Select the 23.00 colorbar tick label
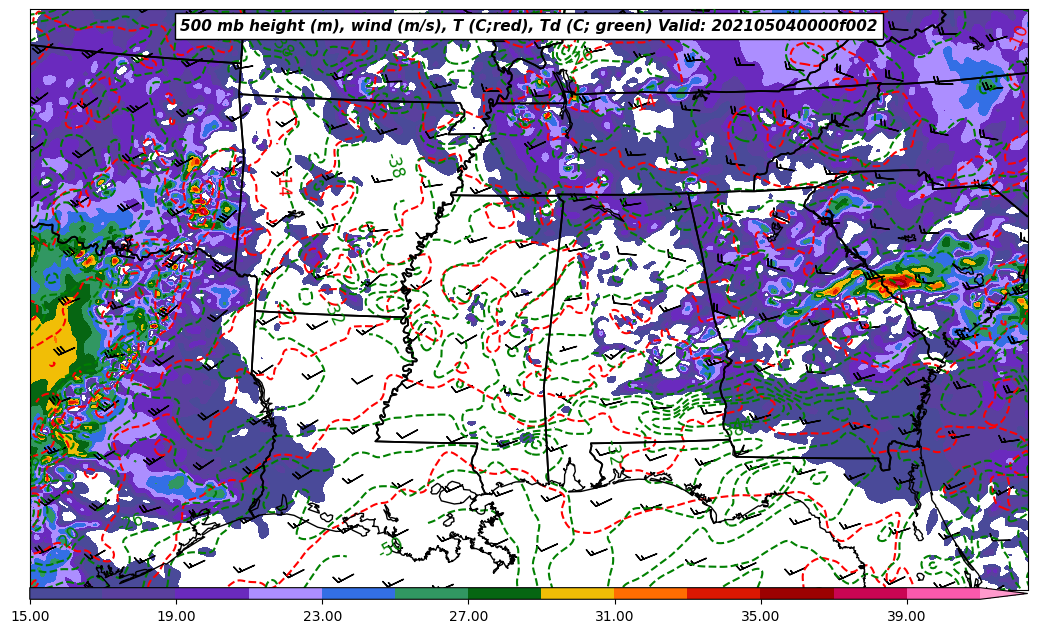Viewport: 1037px width, 633px height. coord(322,616)
